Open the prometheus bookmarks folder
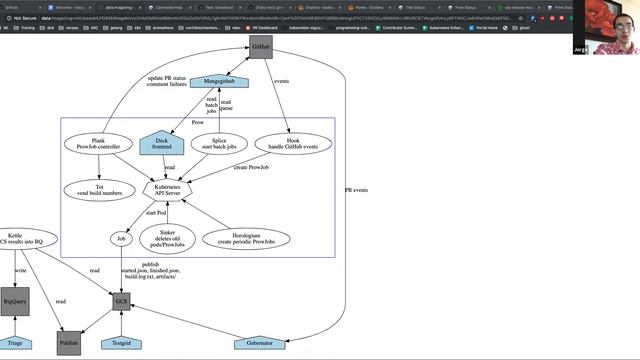 click(x=160, y=28)
